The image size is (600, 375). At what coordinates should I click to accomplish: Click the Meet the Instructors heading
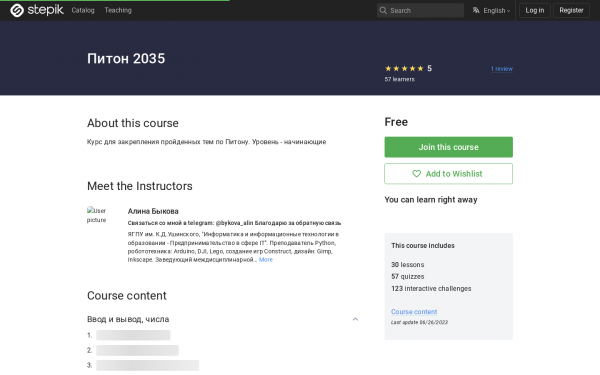140,186
